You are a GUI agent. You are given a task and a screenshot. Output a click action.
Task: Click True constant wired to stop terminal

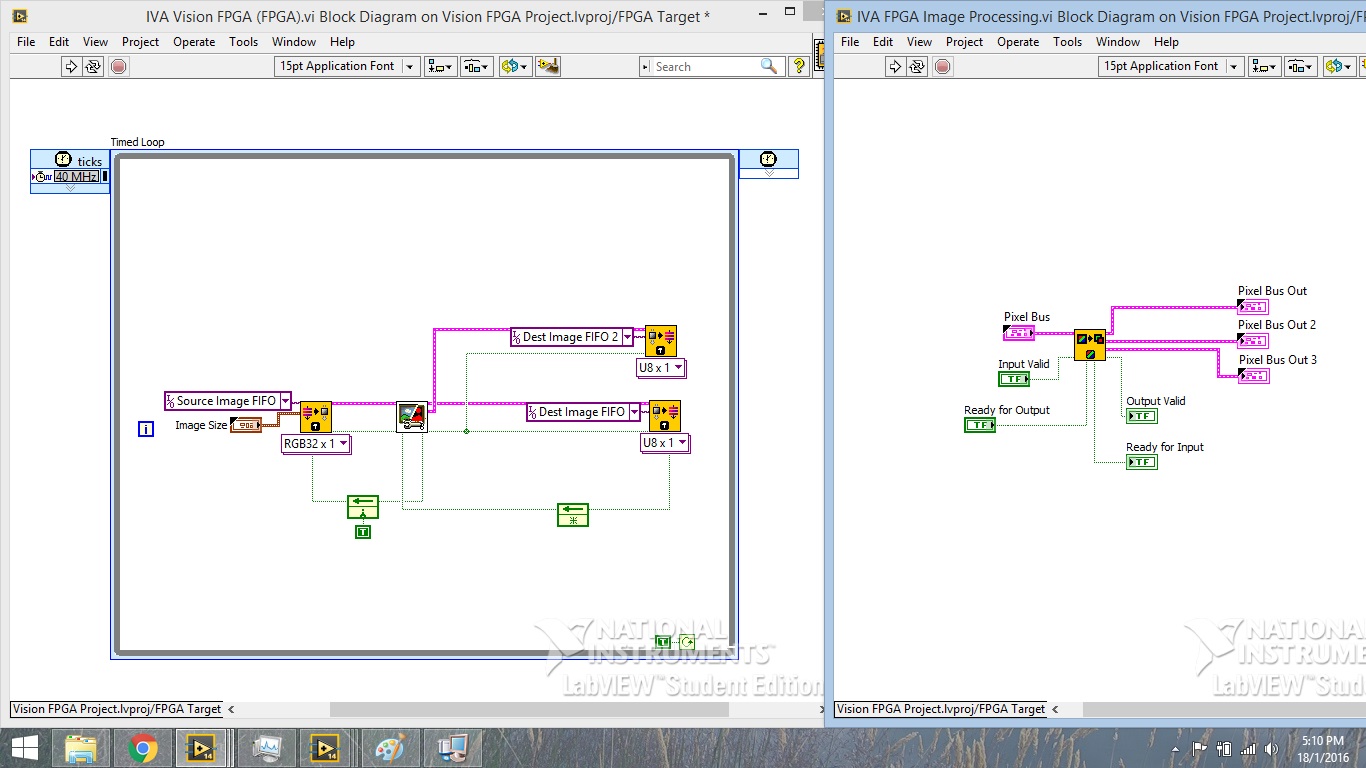tap(663, 642)
